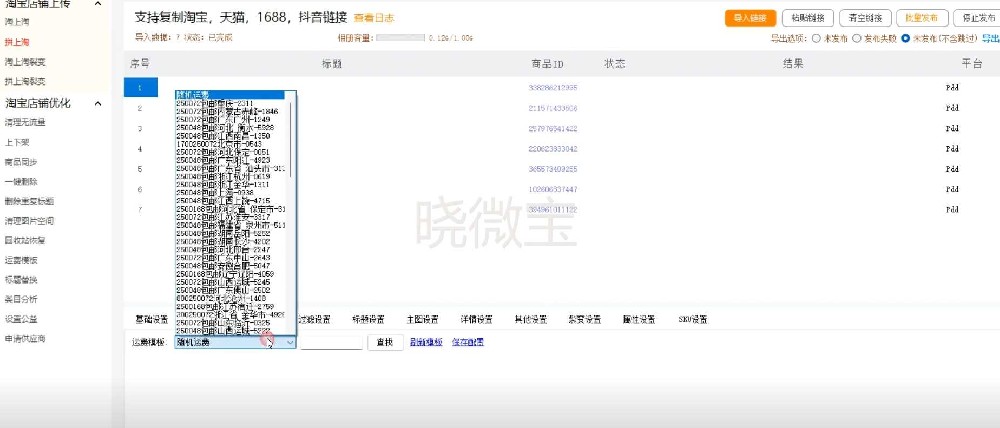
Task: Open the 查看日志 link
Action: (x=374, y=18)
